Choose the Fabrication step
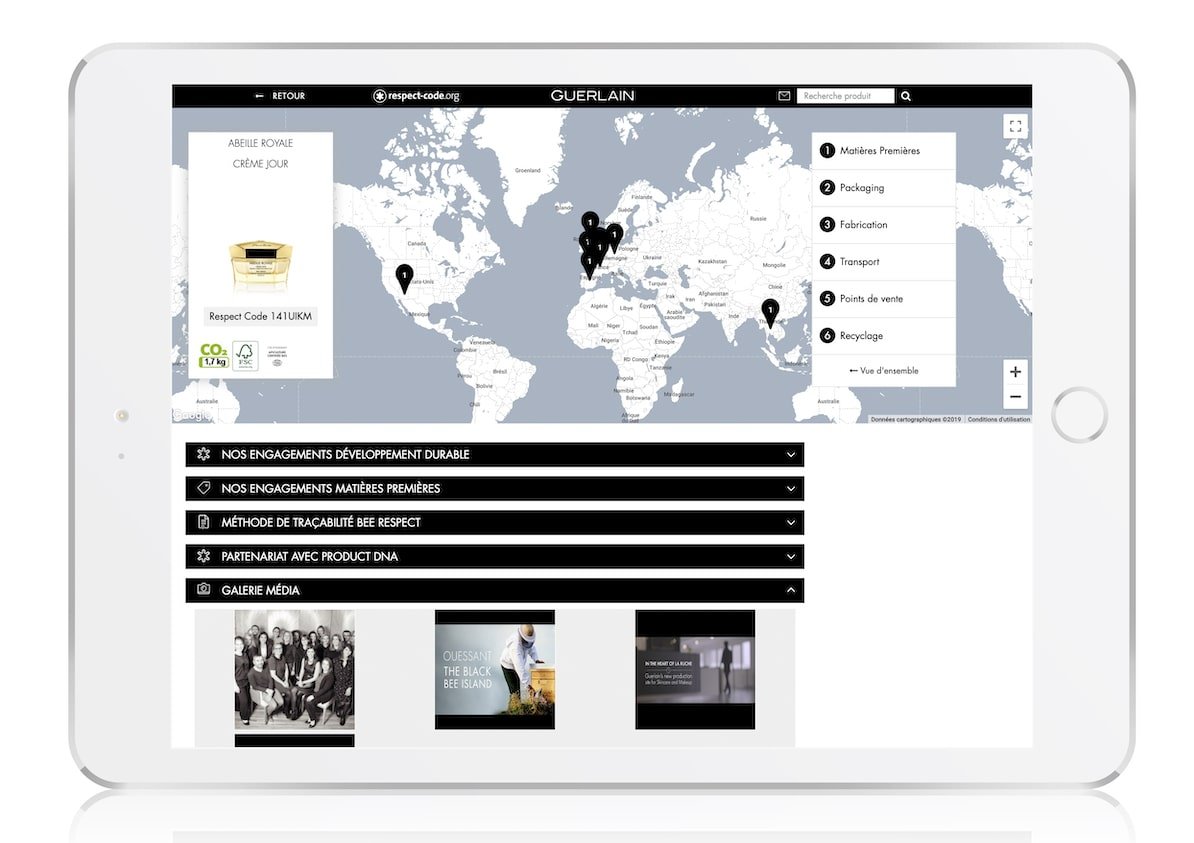 tap(883, 225)
